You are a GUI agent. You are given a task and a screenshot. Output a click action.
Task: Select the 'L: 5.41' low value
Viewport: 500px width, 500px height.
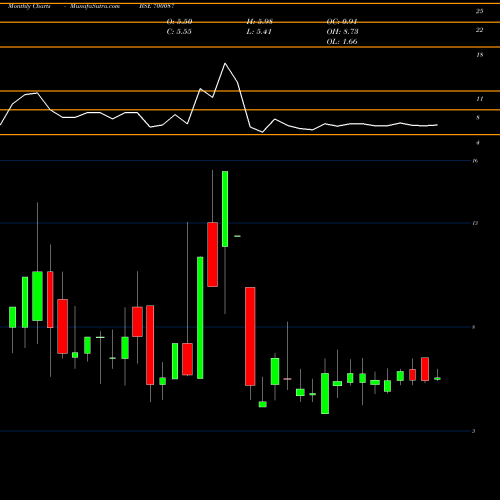(259, 32)
